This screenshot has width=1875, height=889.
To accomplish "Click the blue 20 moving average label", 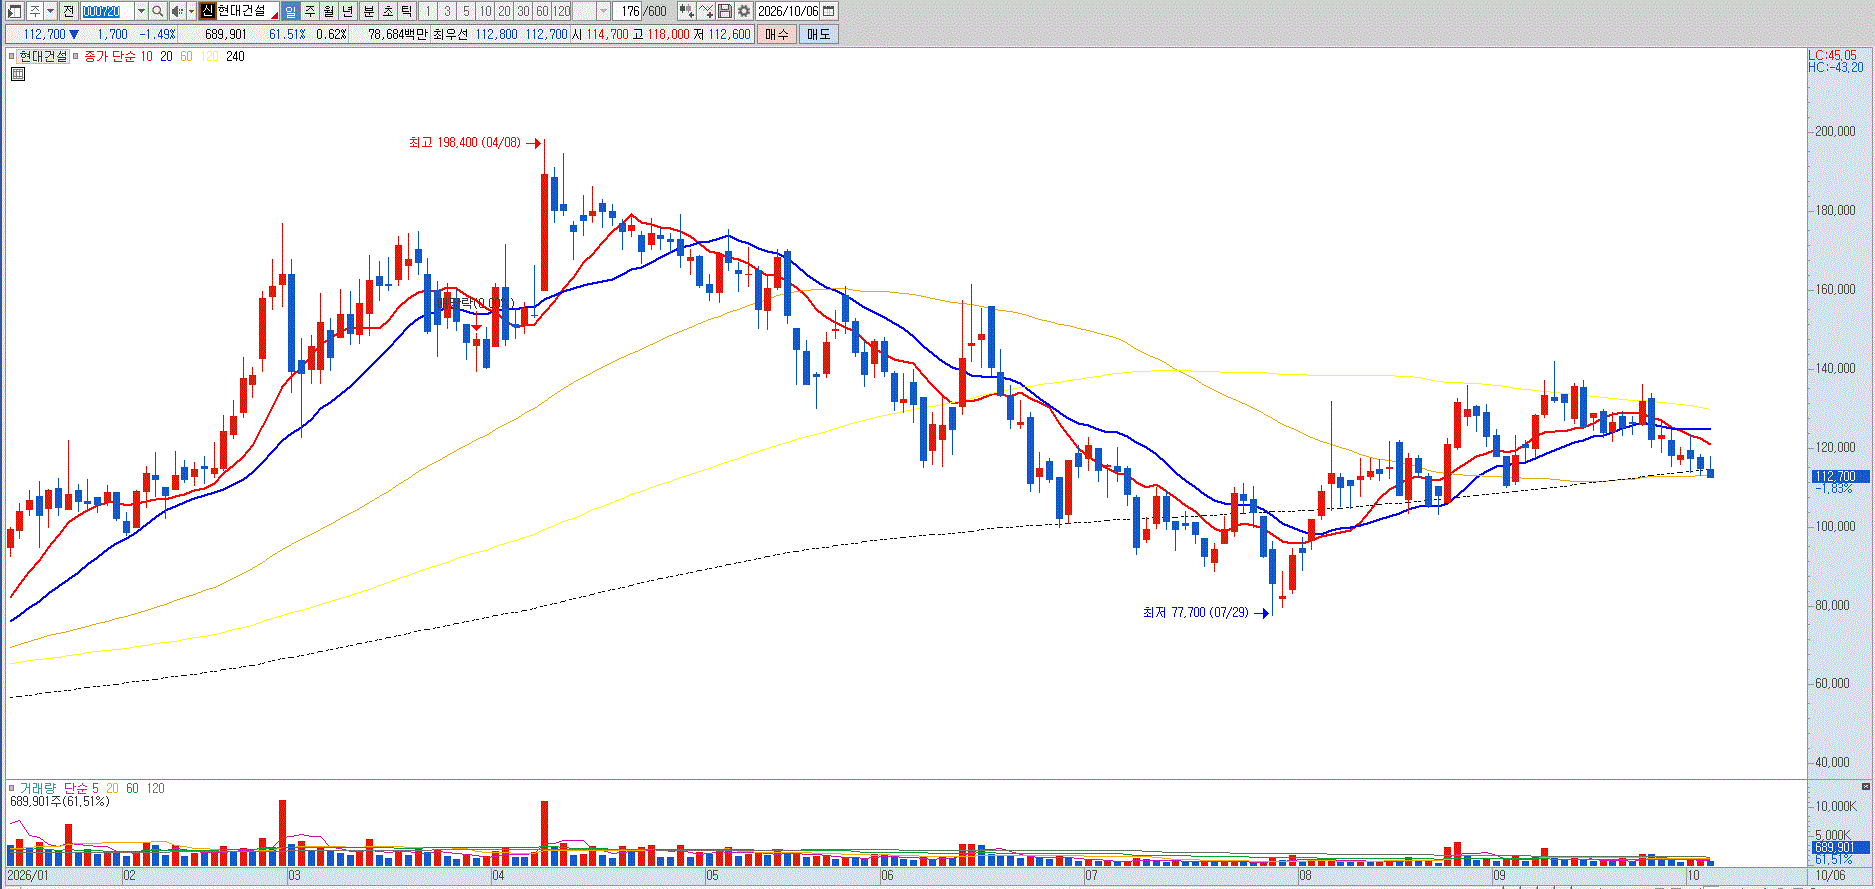I will click(x=166, y=57).
